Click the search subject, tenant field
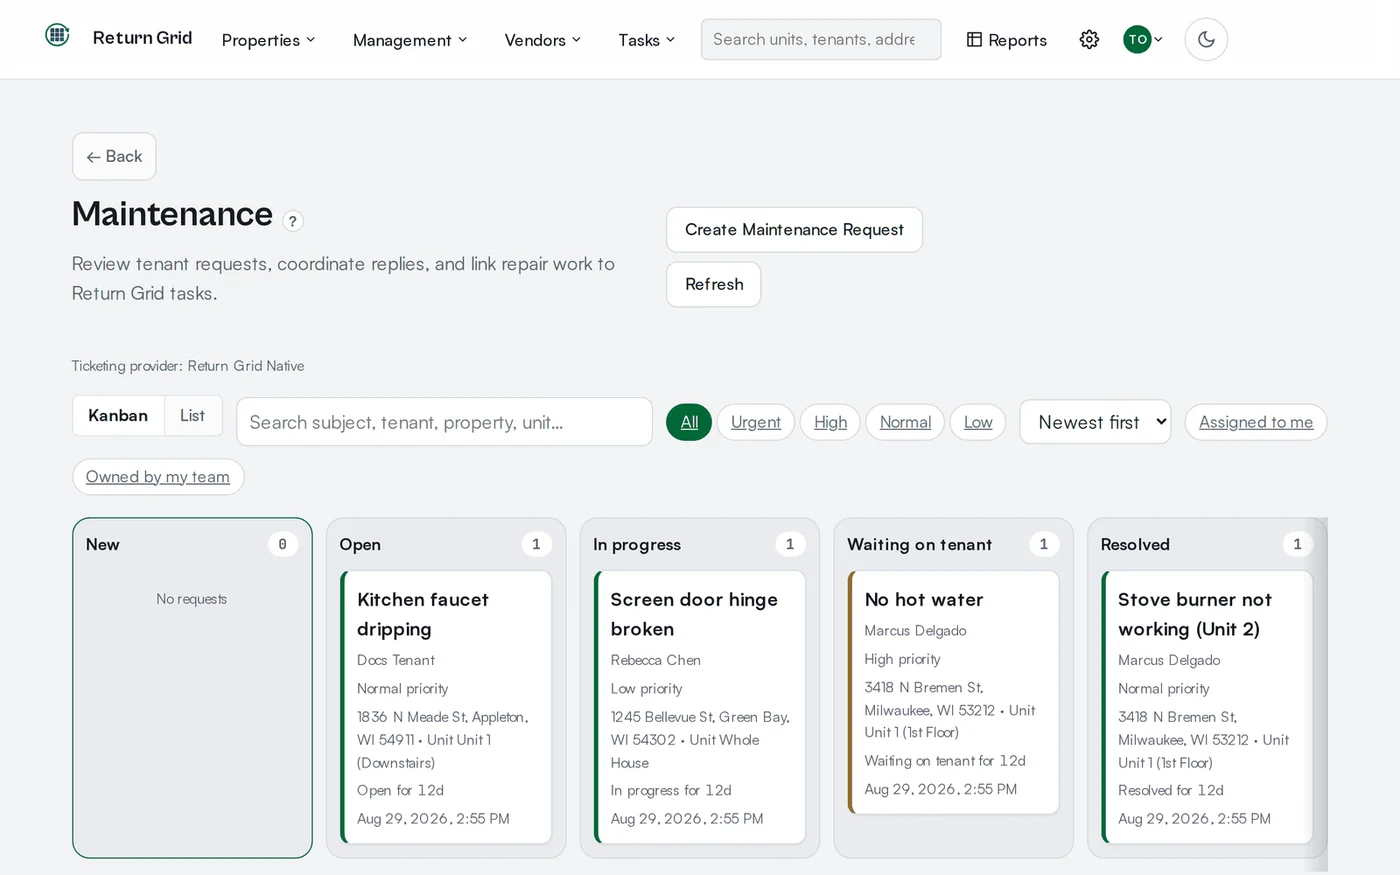The width and height of the screenshot is (1400, 875). (444, 422)
